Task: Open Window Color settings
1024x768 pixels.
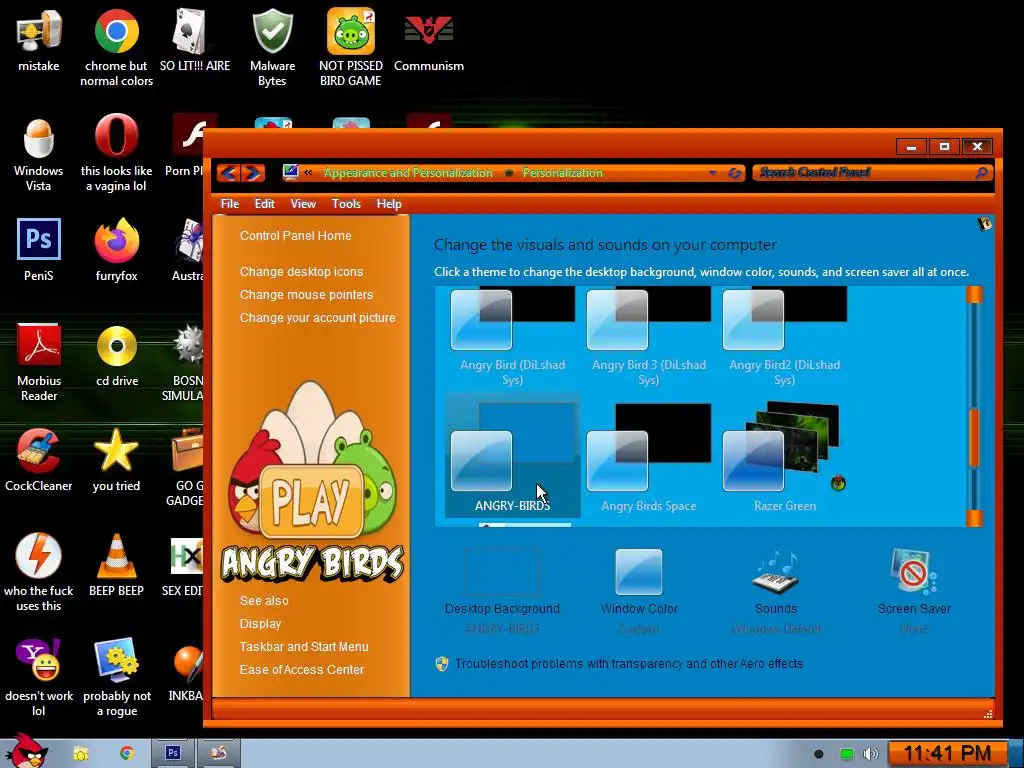Action: pos(639,591)
